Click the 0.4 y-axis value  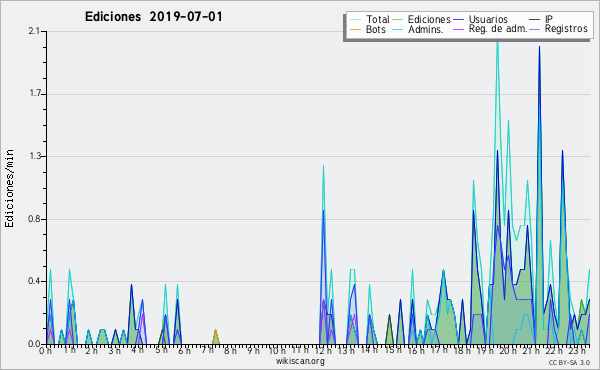34,281
